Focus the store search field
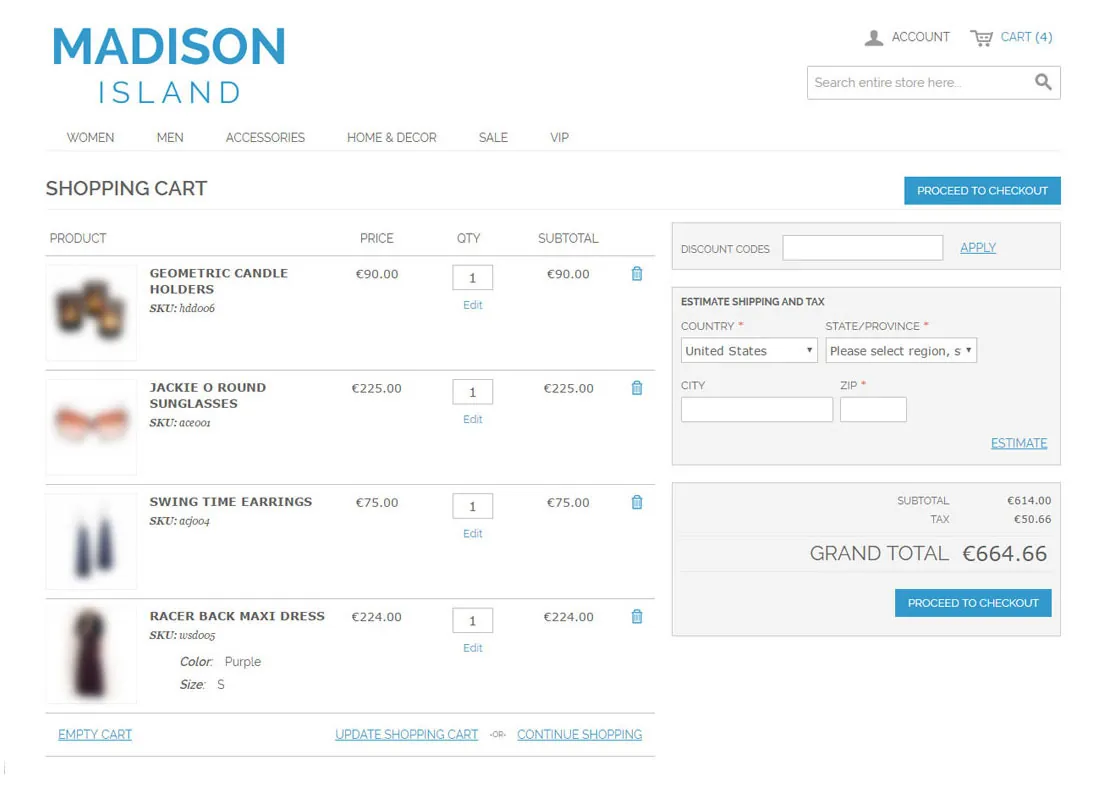The image size is (1100, 795). [x=919, y=83]
